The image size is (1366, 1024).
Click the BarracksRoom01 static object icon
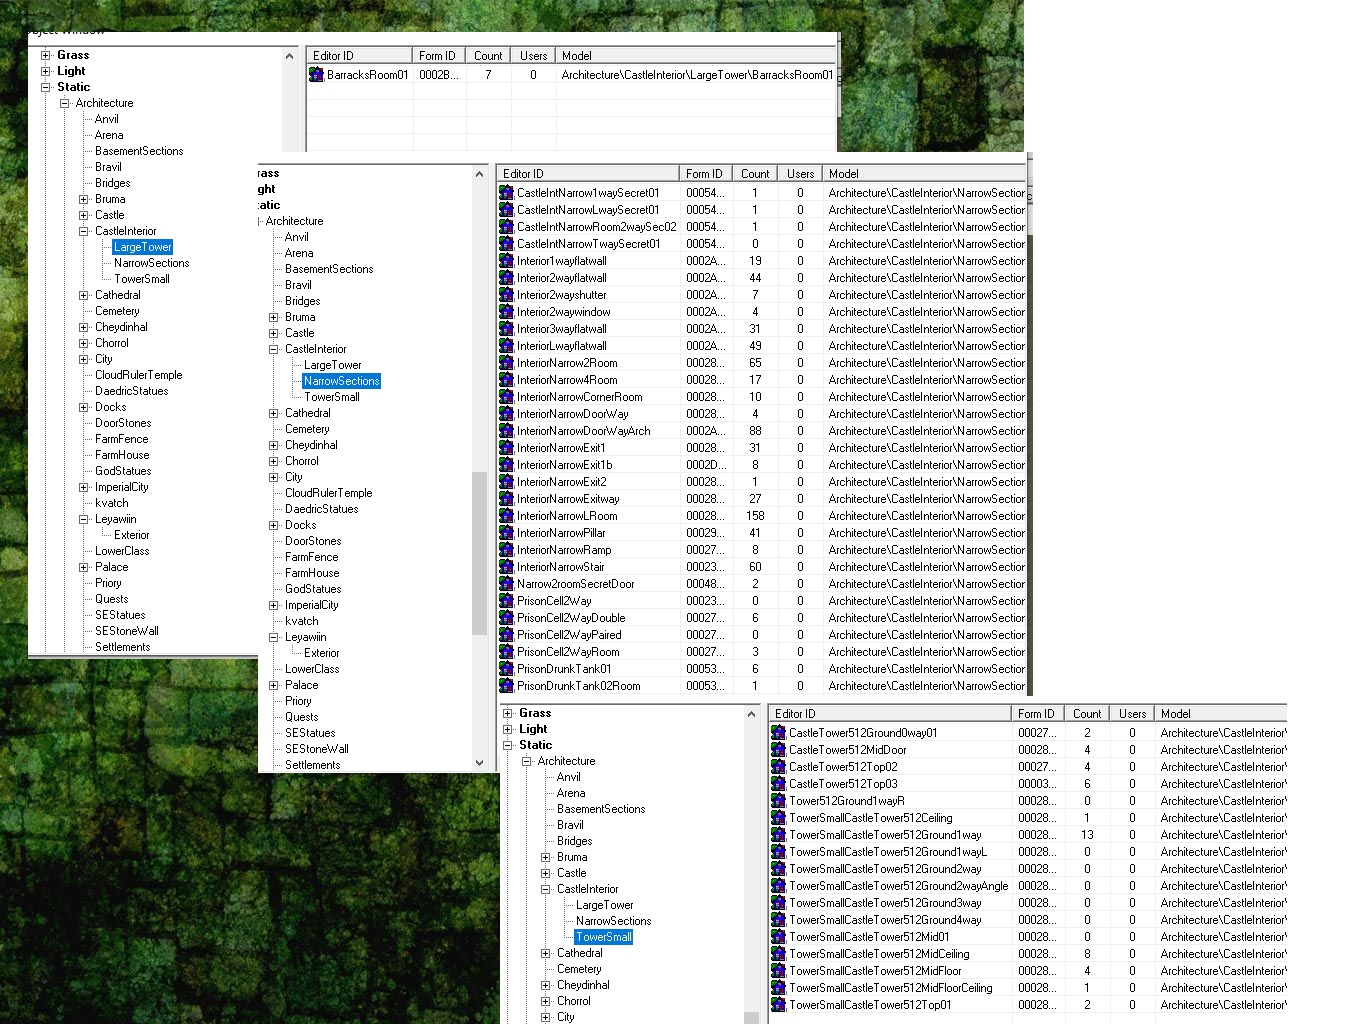(x=317, y=75)
